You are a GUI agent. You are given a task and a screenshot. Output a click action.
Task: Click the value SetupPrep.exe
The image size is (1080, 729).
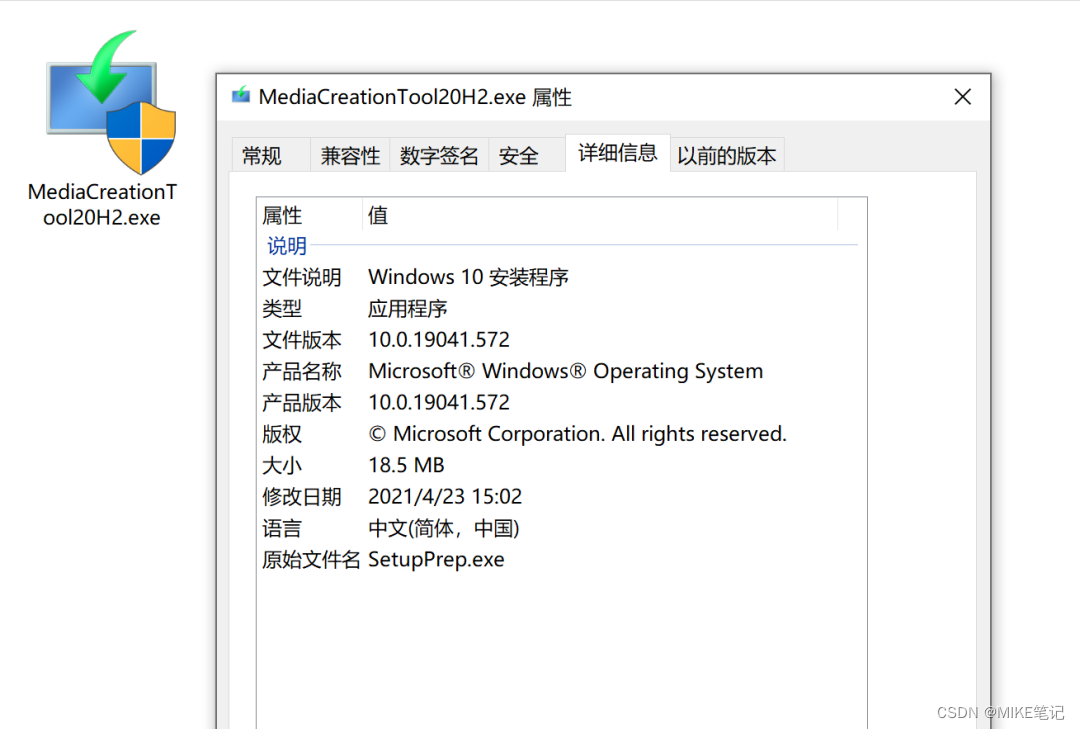pyautogui.click(x=436, y=559)
